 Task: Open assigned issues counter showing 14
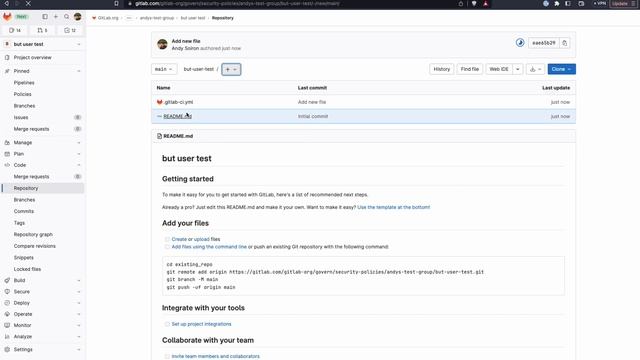(x=15, y=30)
